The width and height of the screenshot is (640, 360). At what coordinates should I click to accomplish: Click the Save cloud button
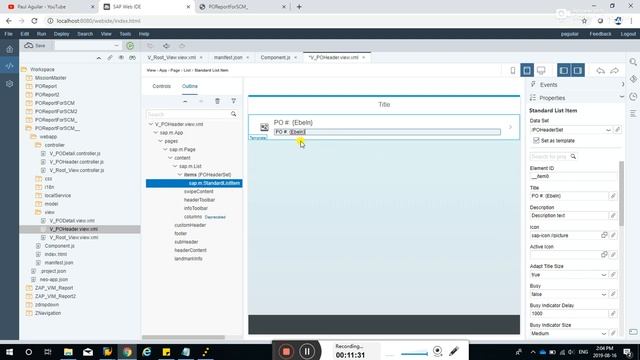tap(35, 46)
